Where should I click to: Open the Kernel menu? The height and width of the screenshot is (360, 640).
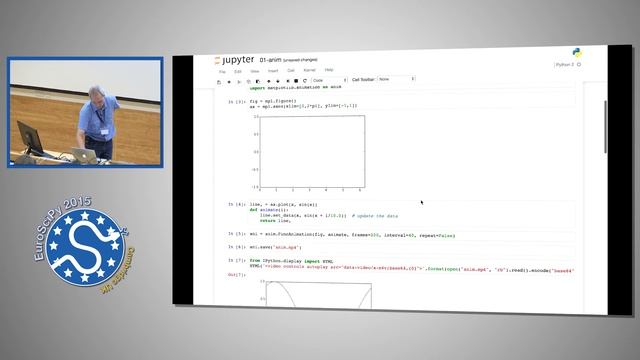[x=309, y=70]
